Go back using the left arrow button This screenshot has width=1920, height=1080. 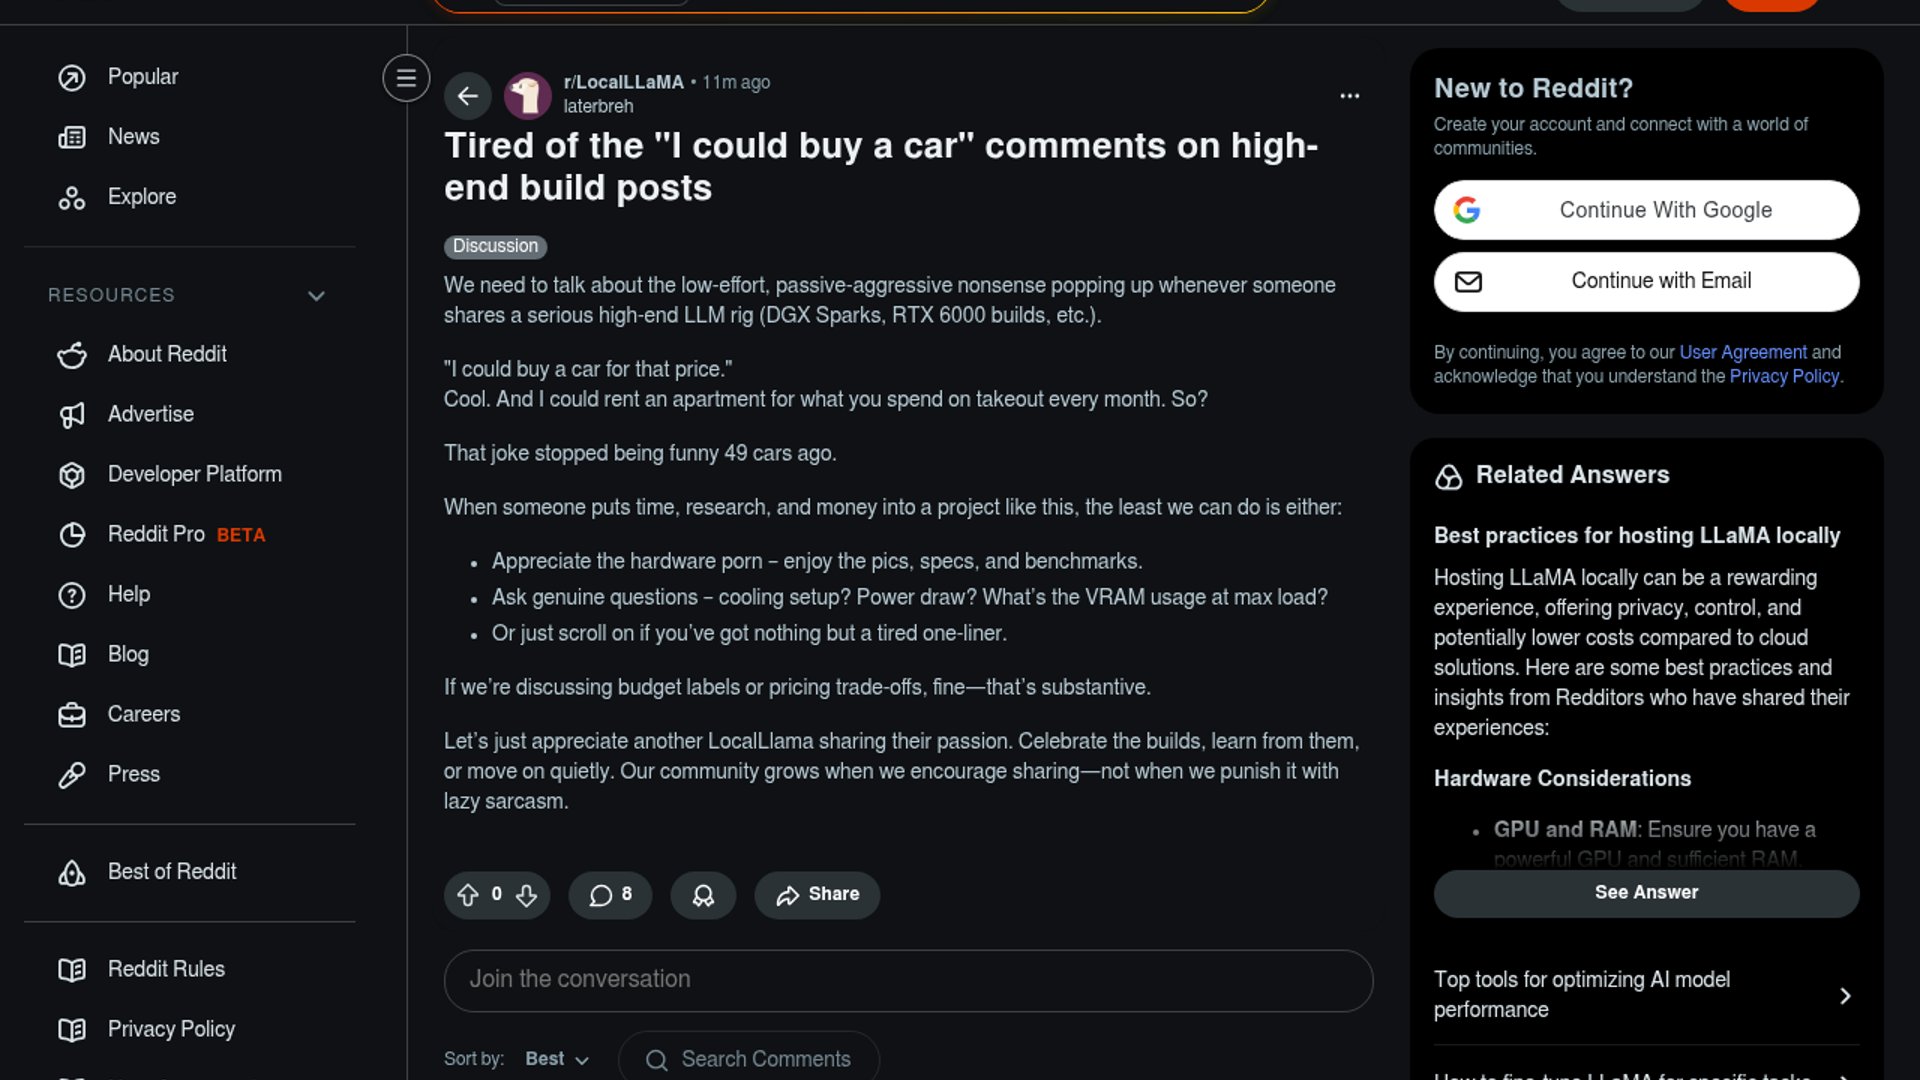coord(467,96)
